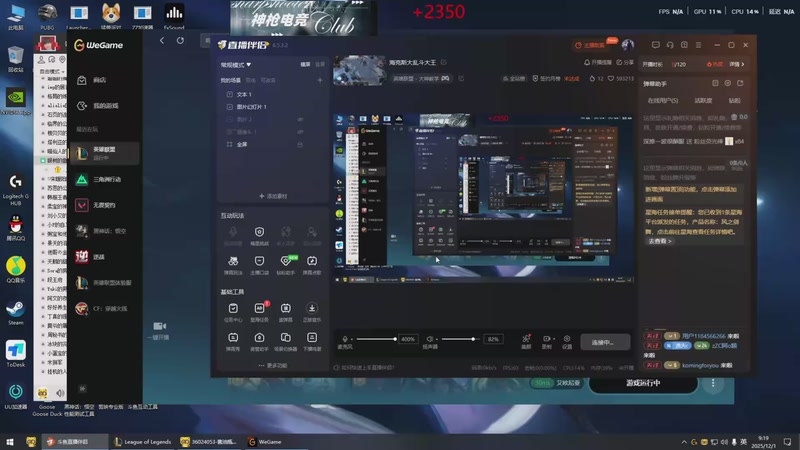Select 钻粉 tab in 弹幕助手
This screenshot has height=450, width=800.
(734, 101)
